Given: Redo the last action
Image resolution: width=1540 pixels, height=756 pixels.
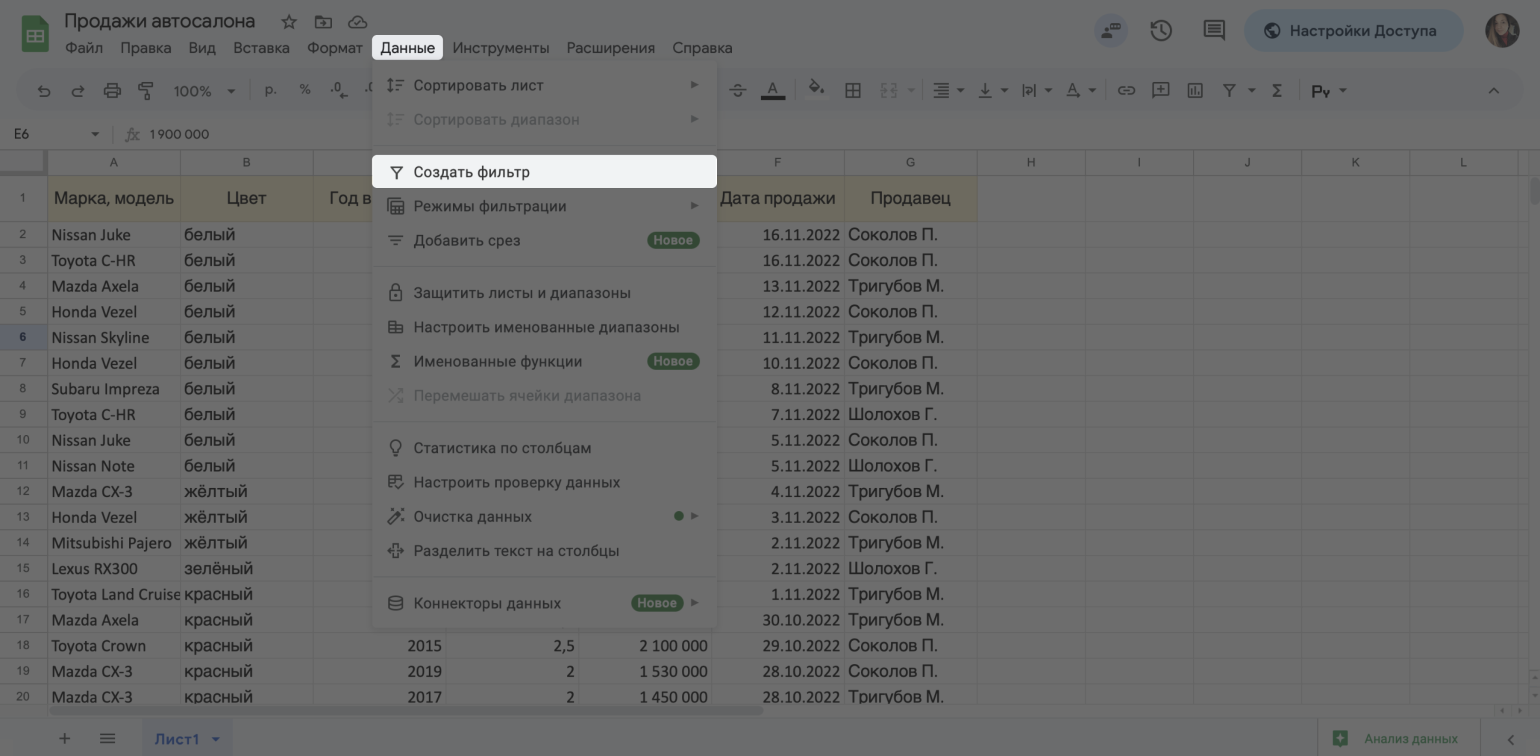Looking at the screenshot, I should [x=78, y=91].
